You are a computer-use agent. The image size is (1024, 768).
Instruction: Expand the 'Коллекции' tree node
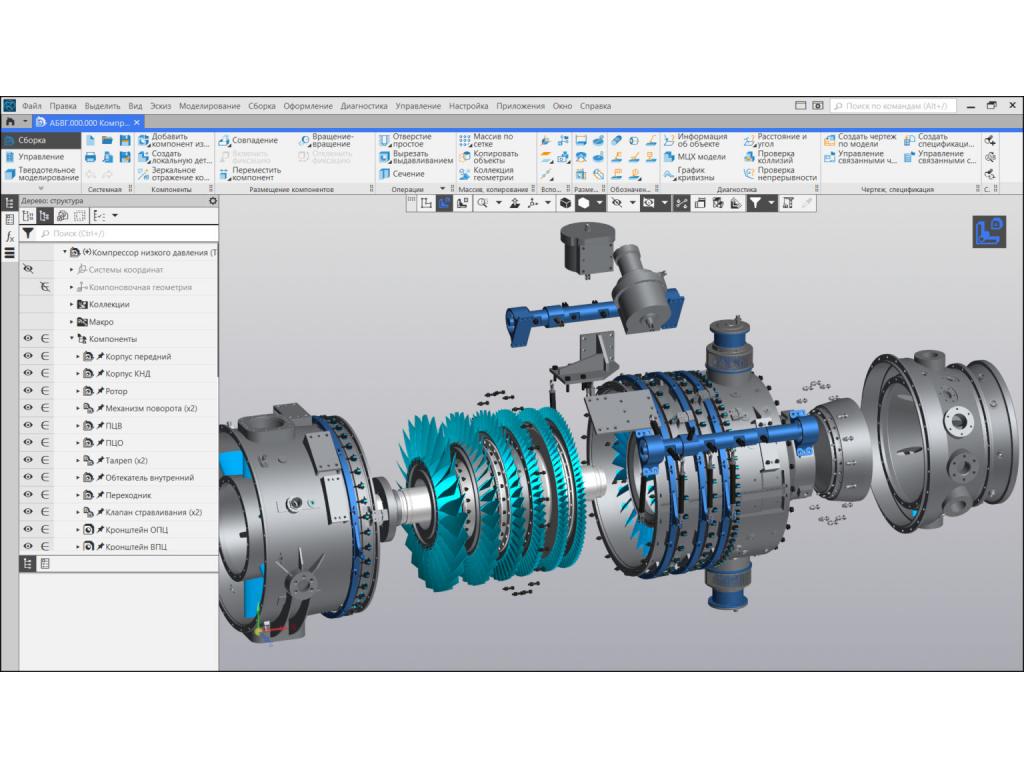pos(72,304)
